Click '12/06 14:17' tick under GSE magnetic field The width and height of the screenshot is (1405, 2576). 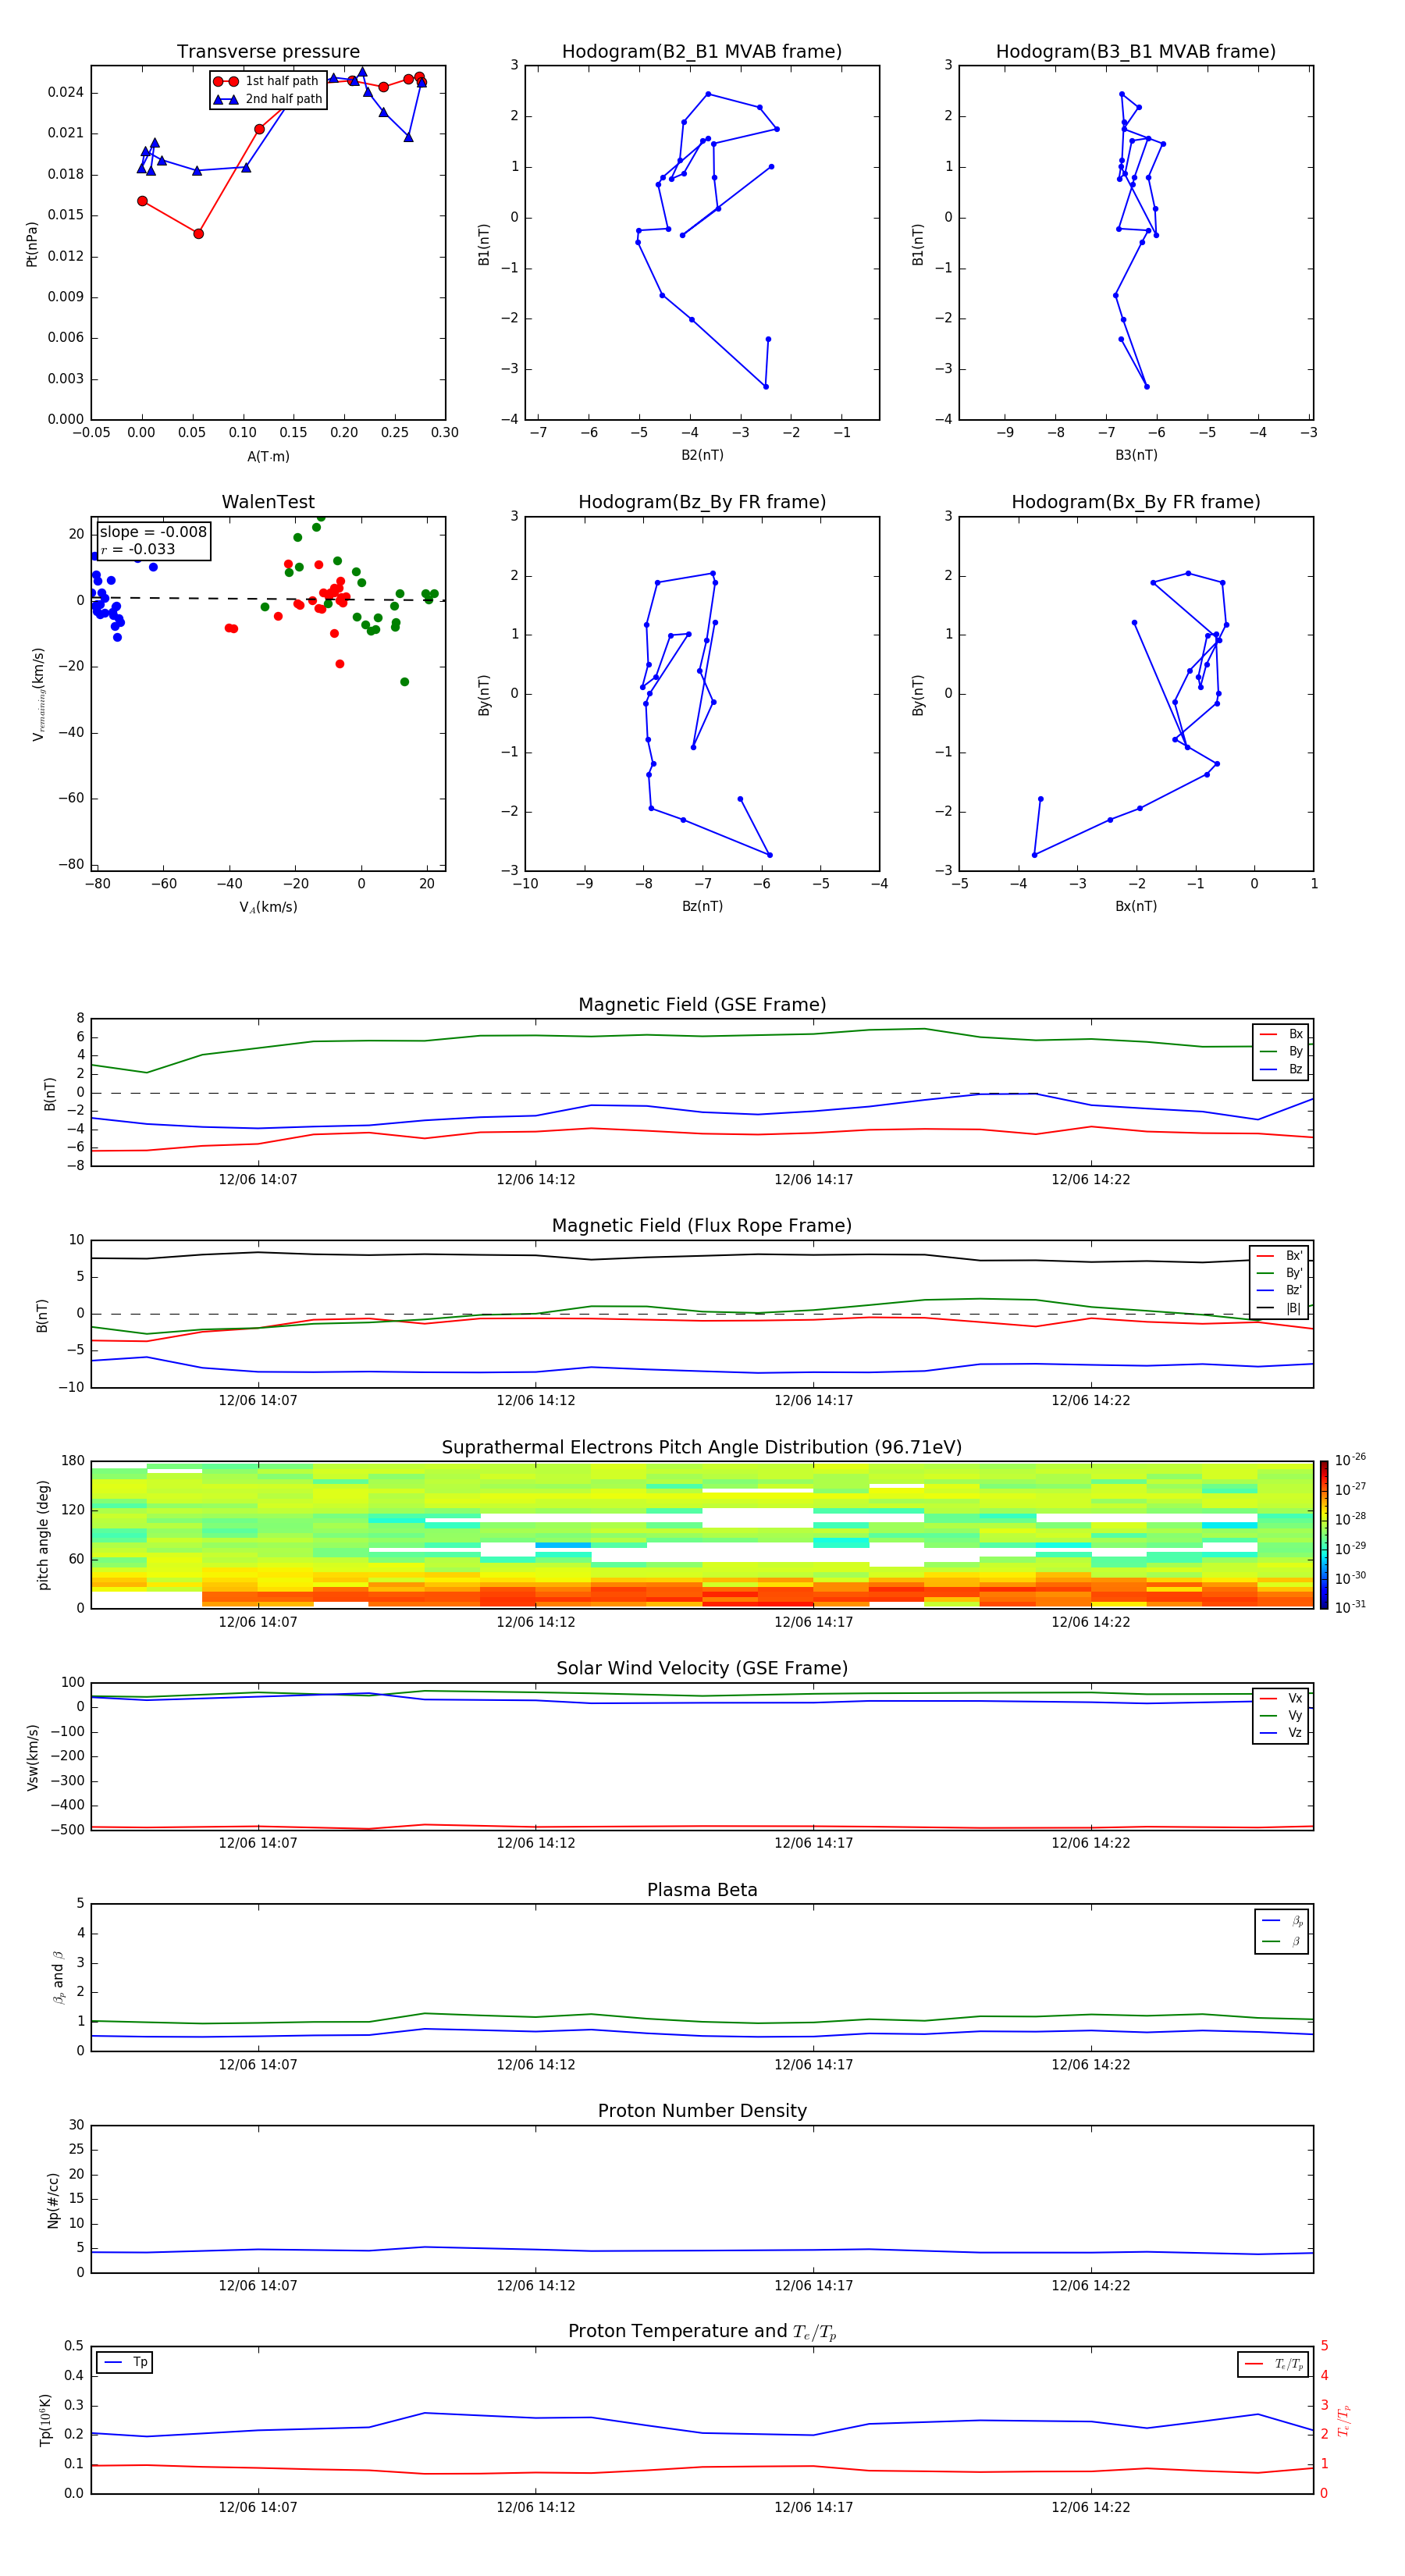pos(814,1179)
